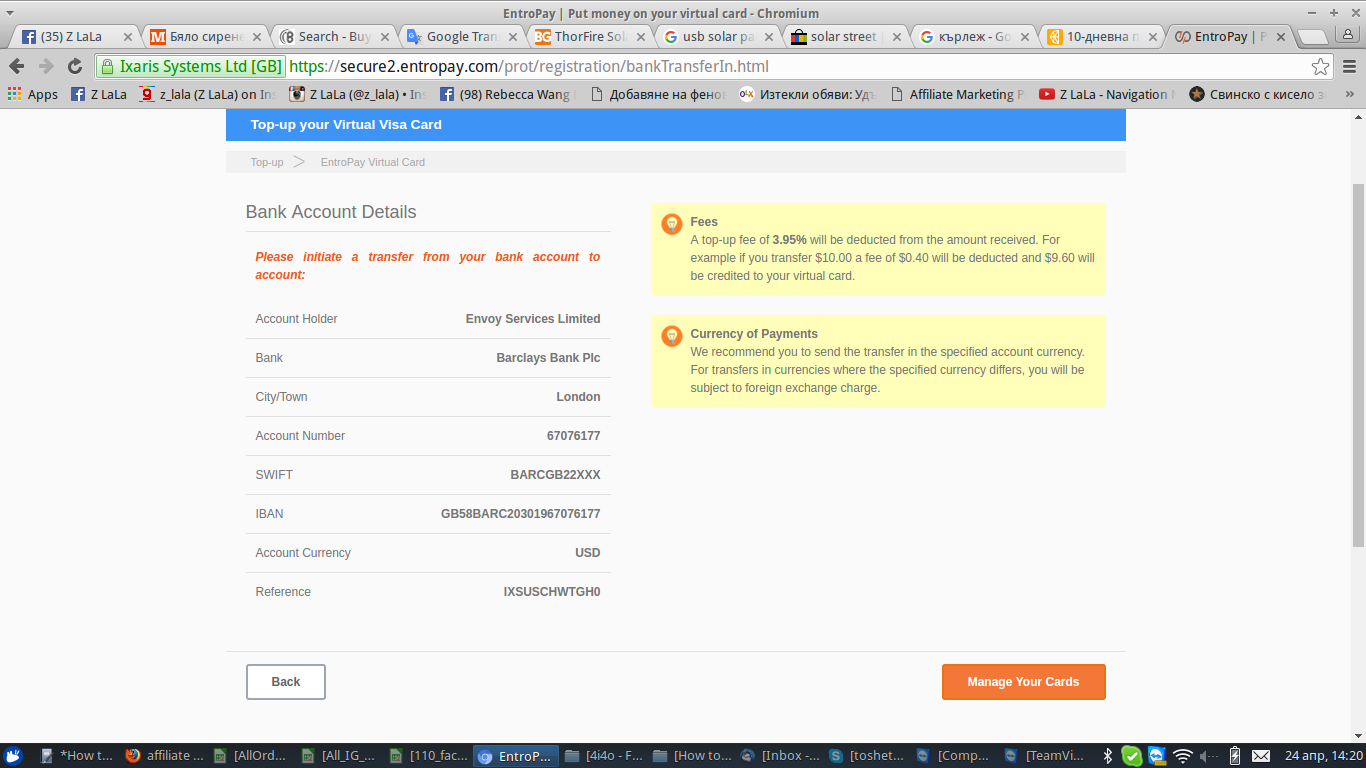The image size is (1366, 768).
Task: Open the TeamViewer tray icon
Action: pos(1157,756)
